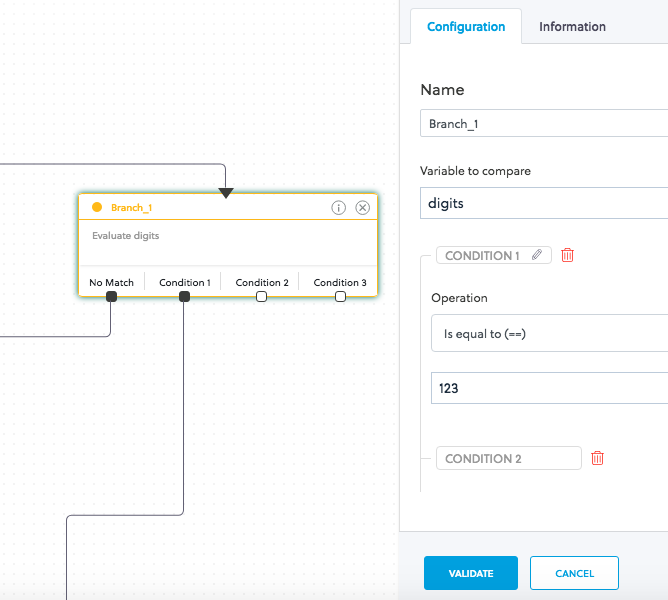Screen dimensions: 668x600
Task: Click the No Match output connector
Action: point(111,297)
